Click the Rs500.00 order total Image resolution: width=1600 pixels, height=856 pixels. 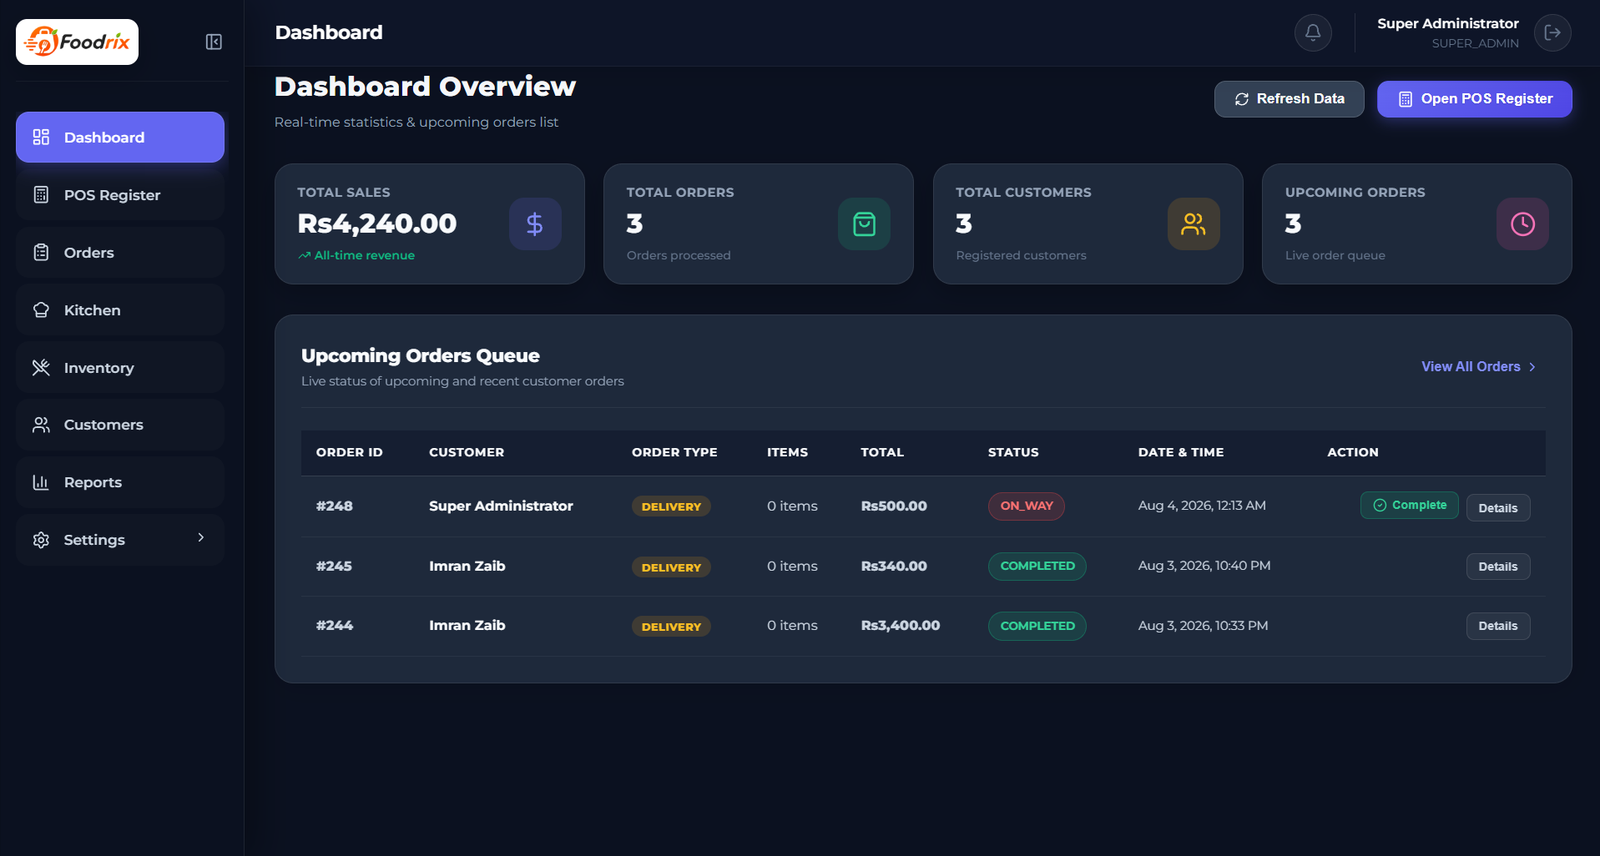894,506
